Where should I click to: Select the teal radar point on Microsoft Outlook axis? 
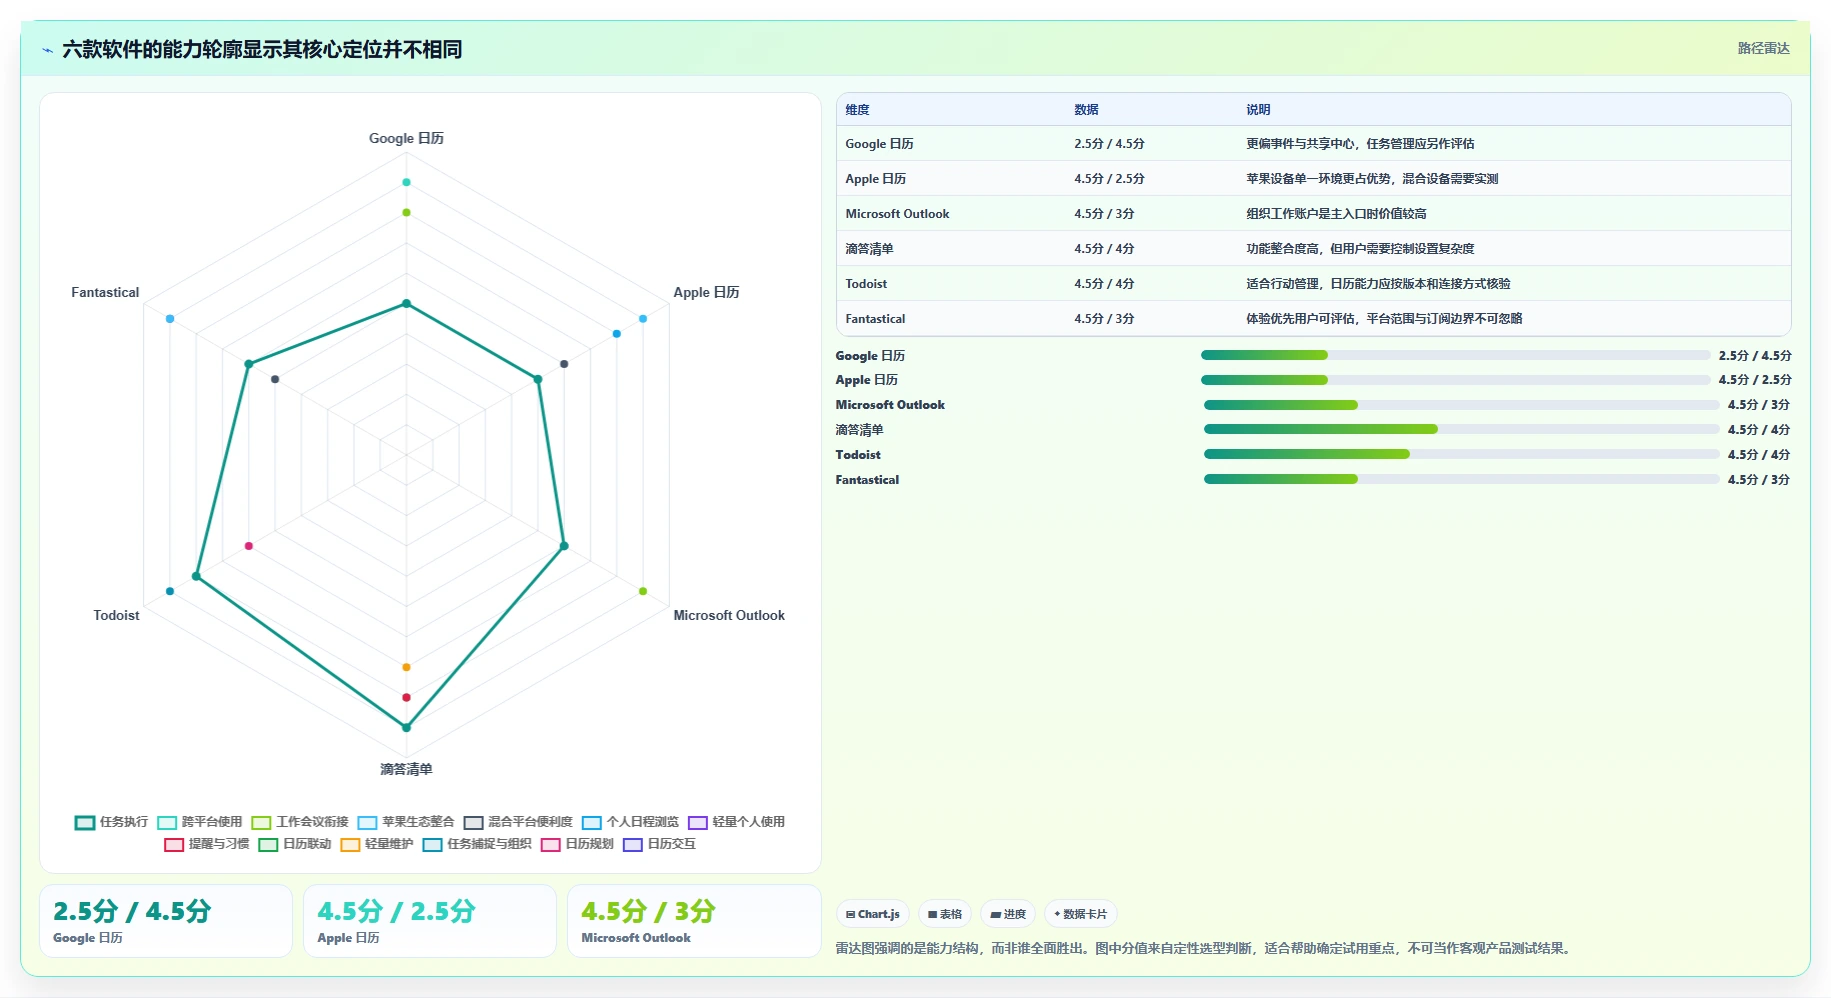click(564, 546)
